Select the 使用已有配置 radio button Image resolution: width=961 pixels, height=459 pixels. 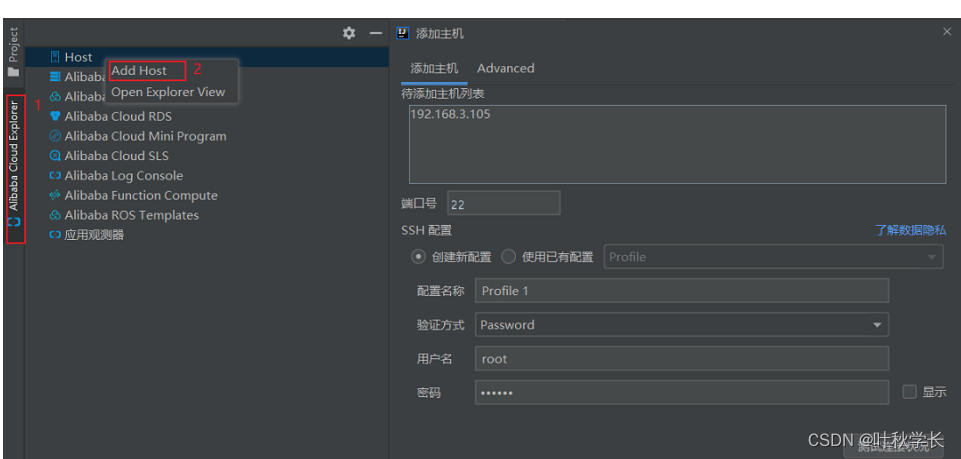(x=509, y=257)
